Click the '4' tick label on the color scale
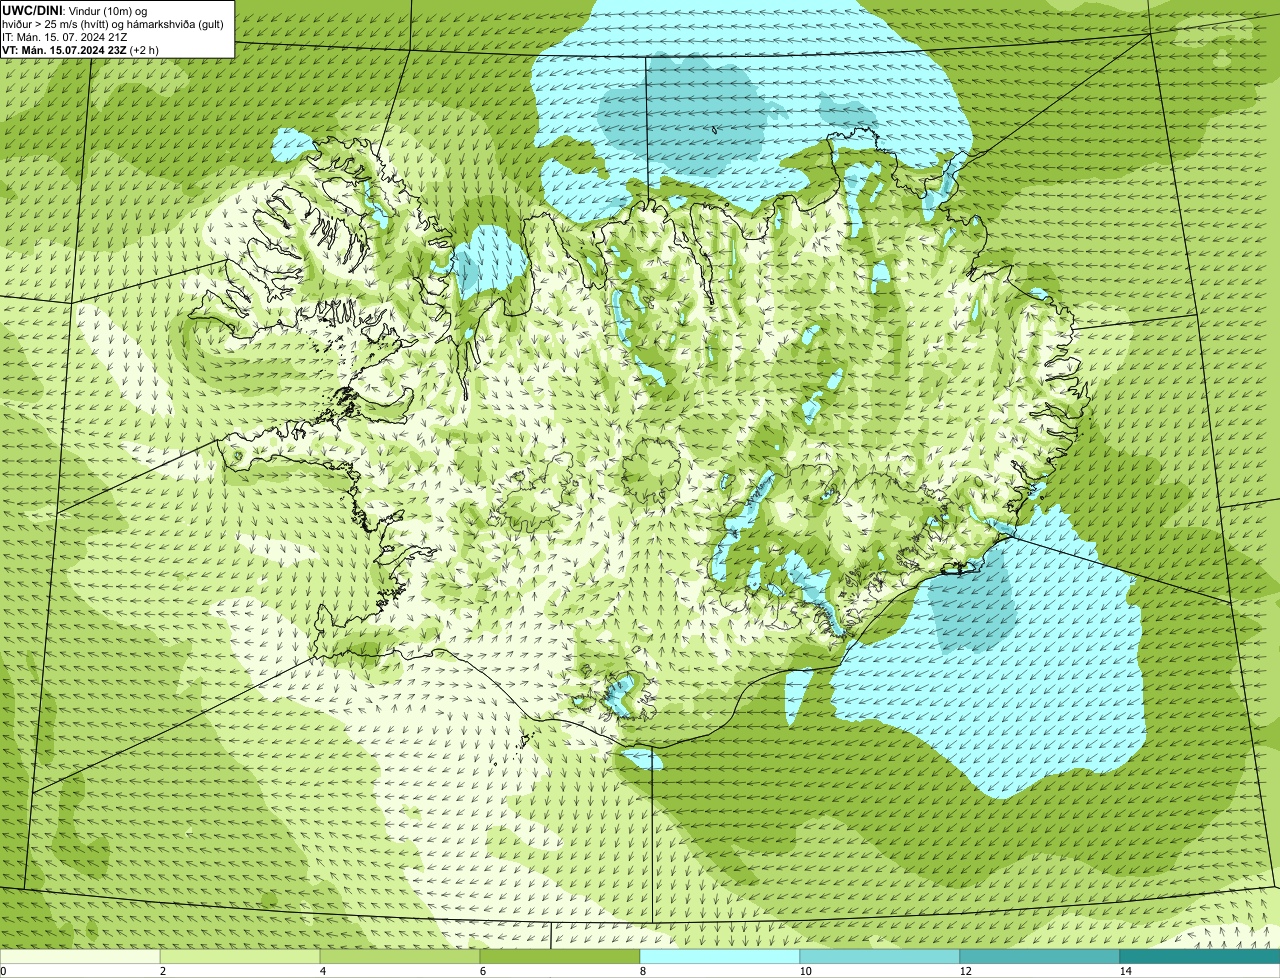This screenshot has height=978, width=1280. pyautogui.click(x=322, y=971)
